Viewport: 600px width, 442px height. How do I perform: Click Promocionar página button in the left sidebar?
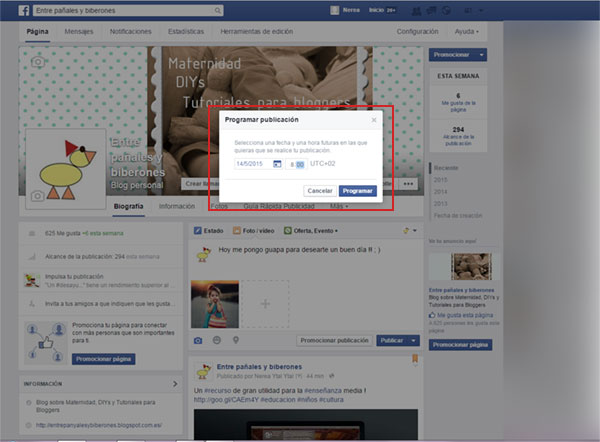(x=103, y=359)
